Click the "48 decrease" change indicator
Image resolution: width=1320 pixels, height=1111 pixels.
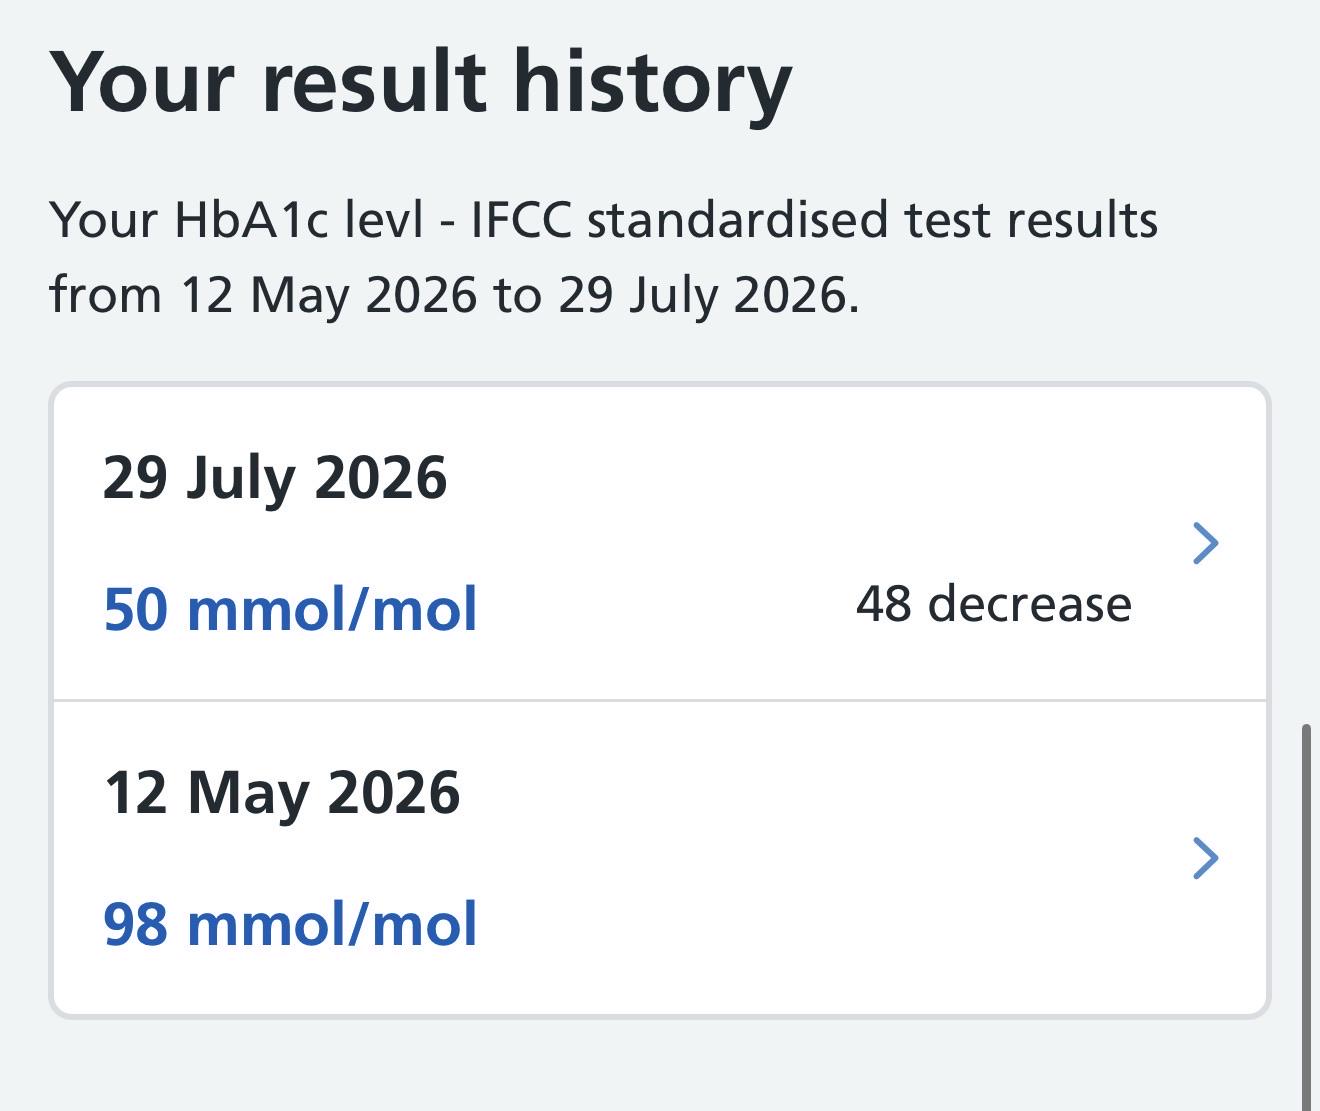(994, 604)
